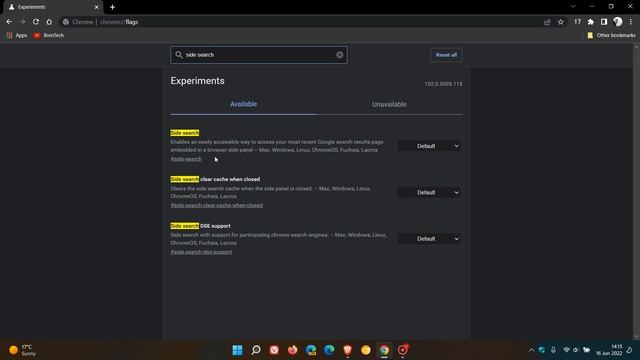Bookmark this tab with the star icon
This screenshot has width=640, height=360.
click(x=561, y=22)
